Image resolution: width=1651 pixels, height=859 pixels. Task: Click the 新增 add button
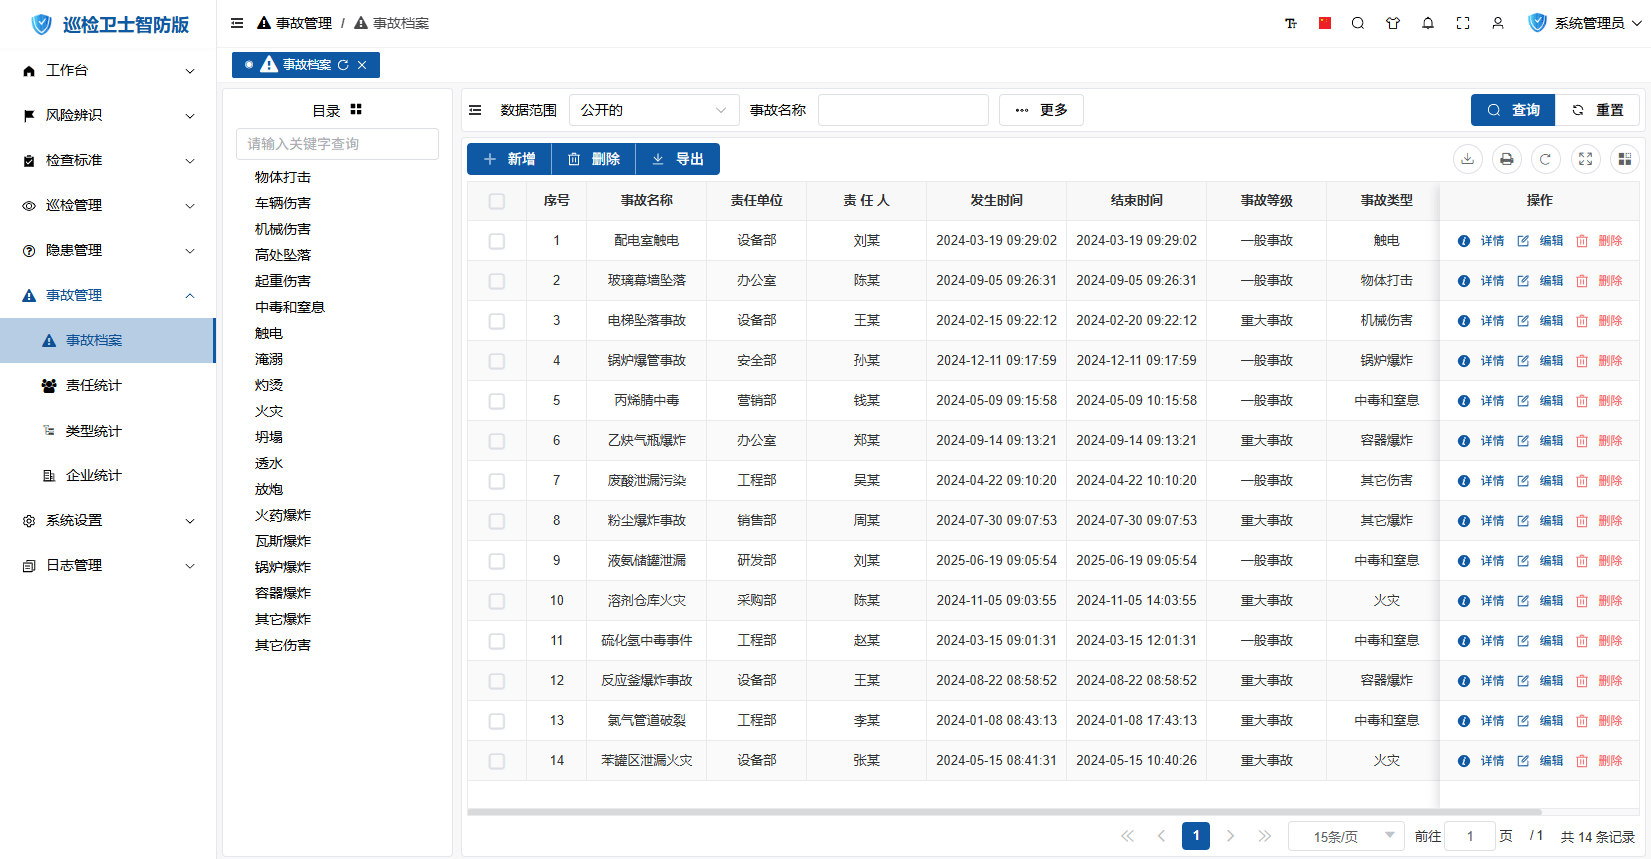click(509, 159)
